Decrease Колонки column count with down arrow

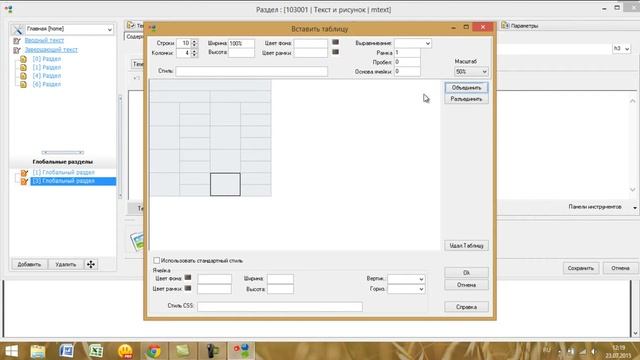point(194,55)
